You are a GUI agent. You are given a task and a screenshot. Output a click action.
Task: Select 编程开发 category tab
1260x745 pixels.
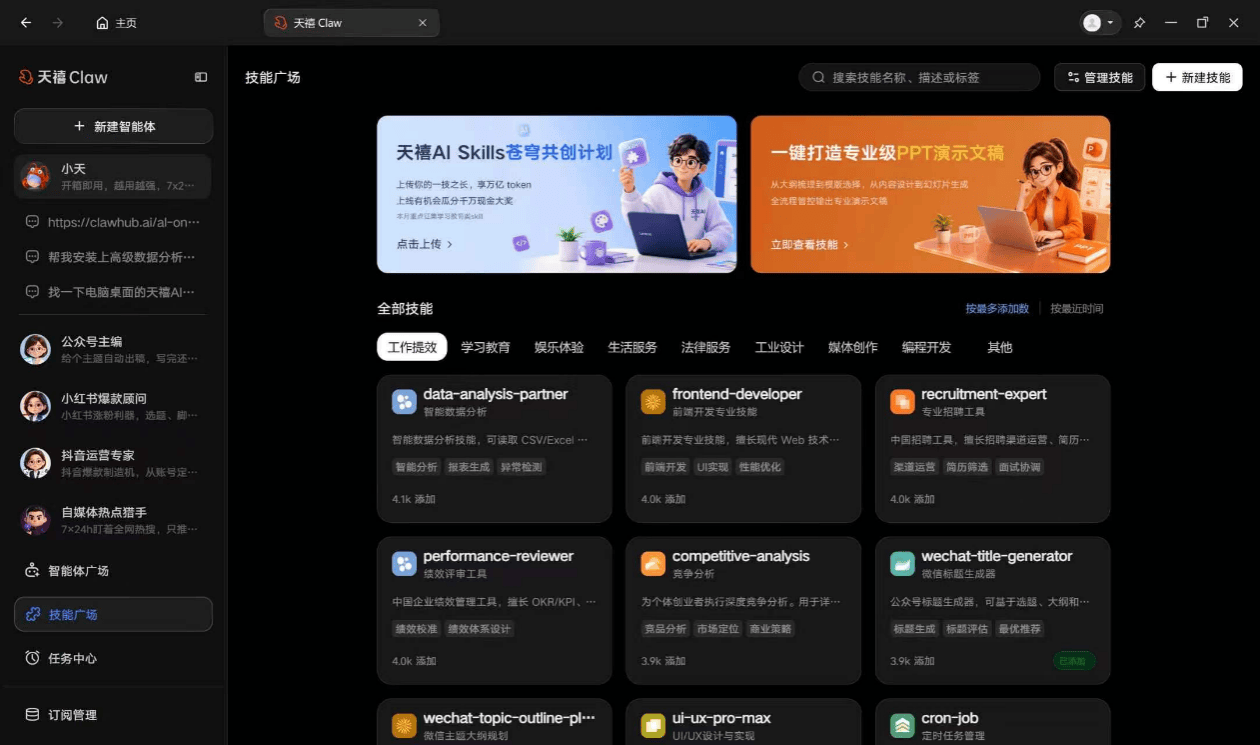[x=926, y=347]
